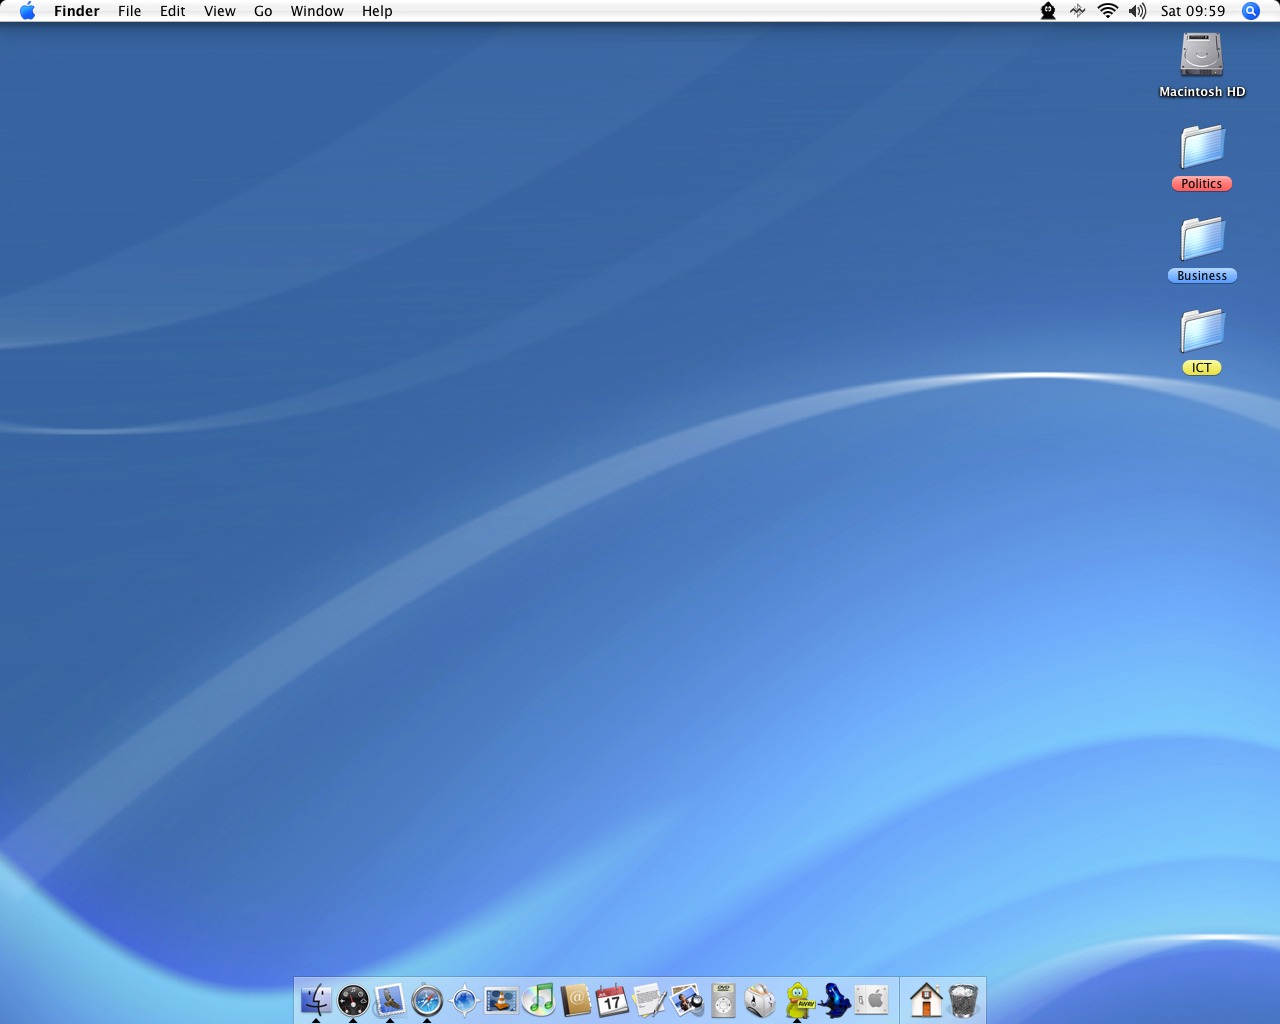
Task: Click the 'Sat 09:59' menu bar clock
Action: click(x=1193, y=11)
